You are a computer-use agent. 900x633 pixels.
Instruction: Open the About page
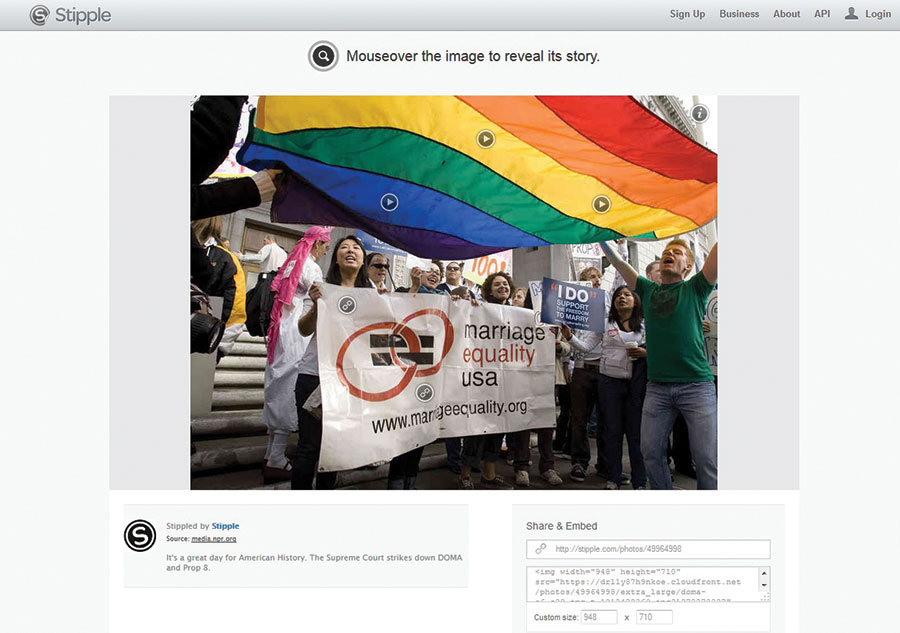786,14
